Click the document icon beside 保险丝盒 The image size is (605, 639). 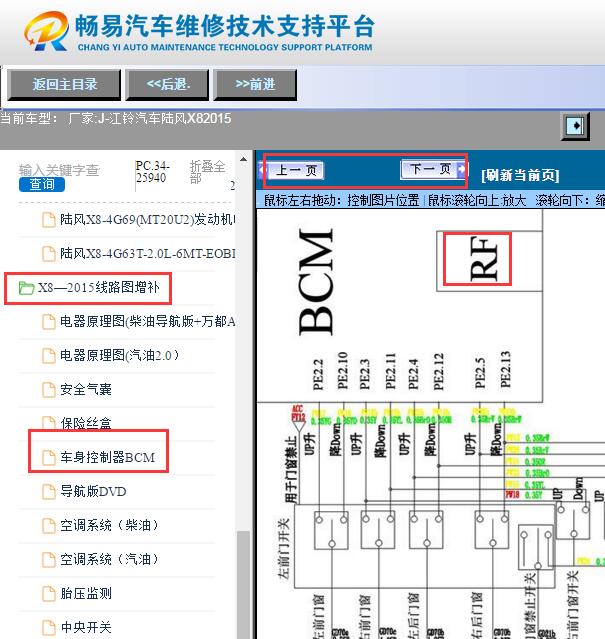click(x=49, y=423)
